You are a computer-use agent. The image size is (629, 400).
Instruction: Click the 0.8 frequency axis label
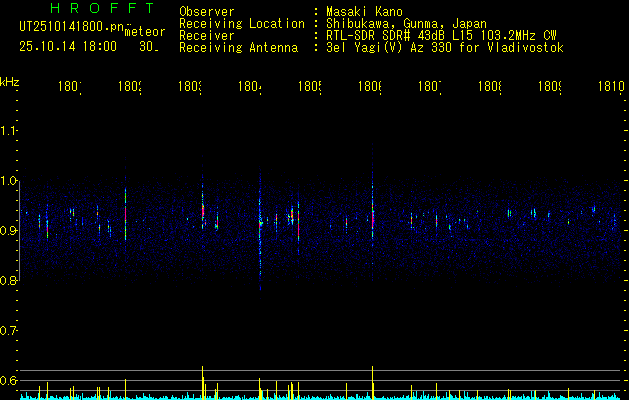(8, 280)
